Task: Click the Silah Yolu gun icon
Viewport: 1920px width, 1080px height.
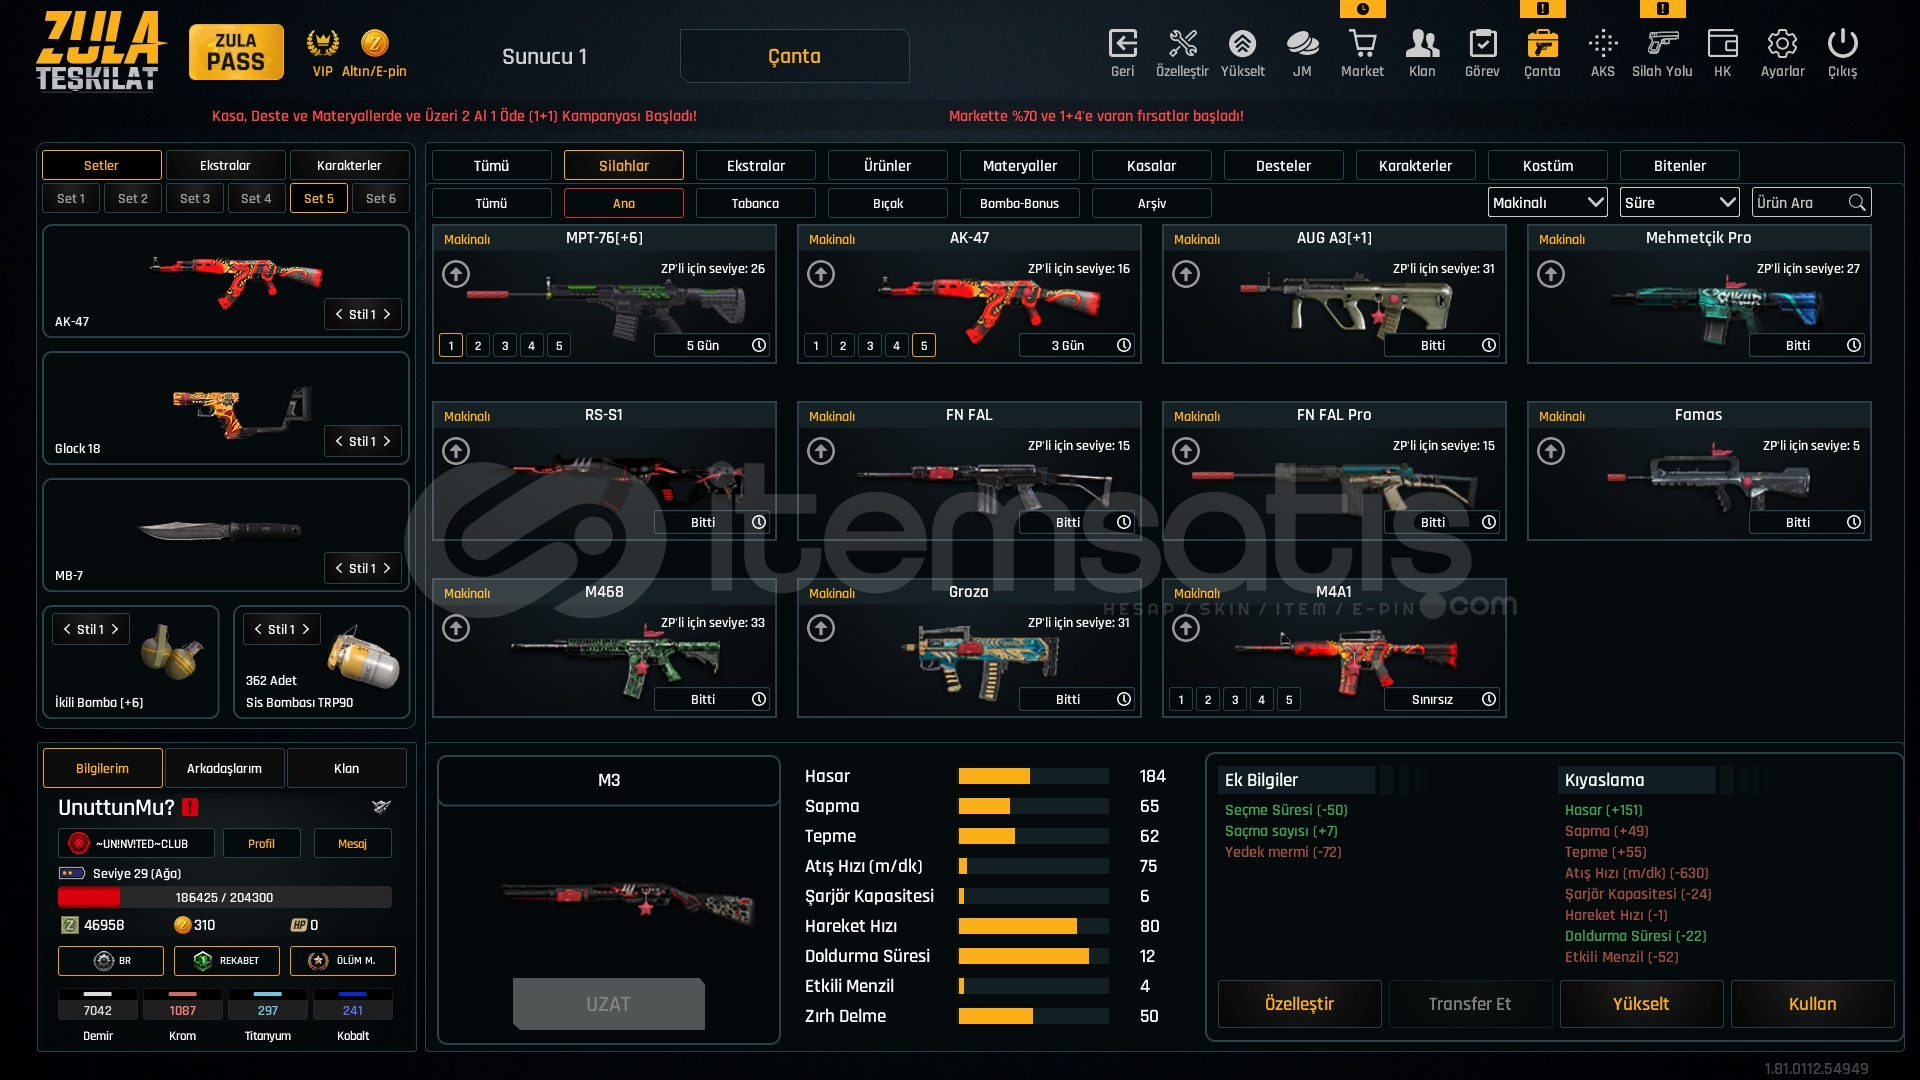Action: click(x=1662, y=45)
